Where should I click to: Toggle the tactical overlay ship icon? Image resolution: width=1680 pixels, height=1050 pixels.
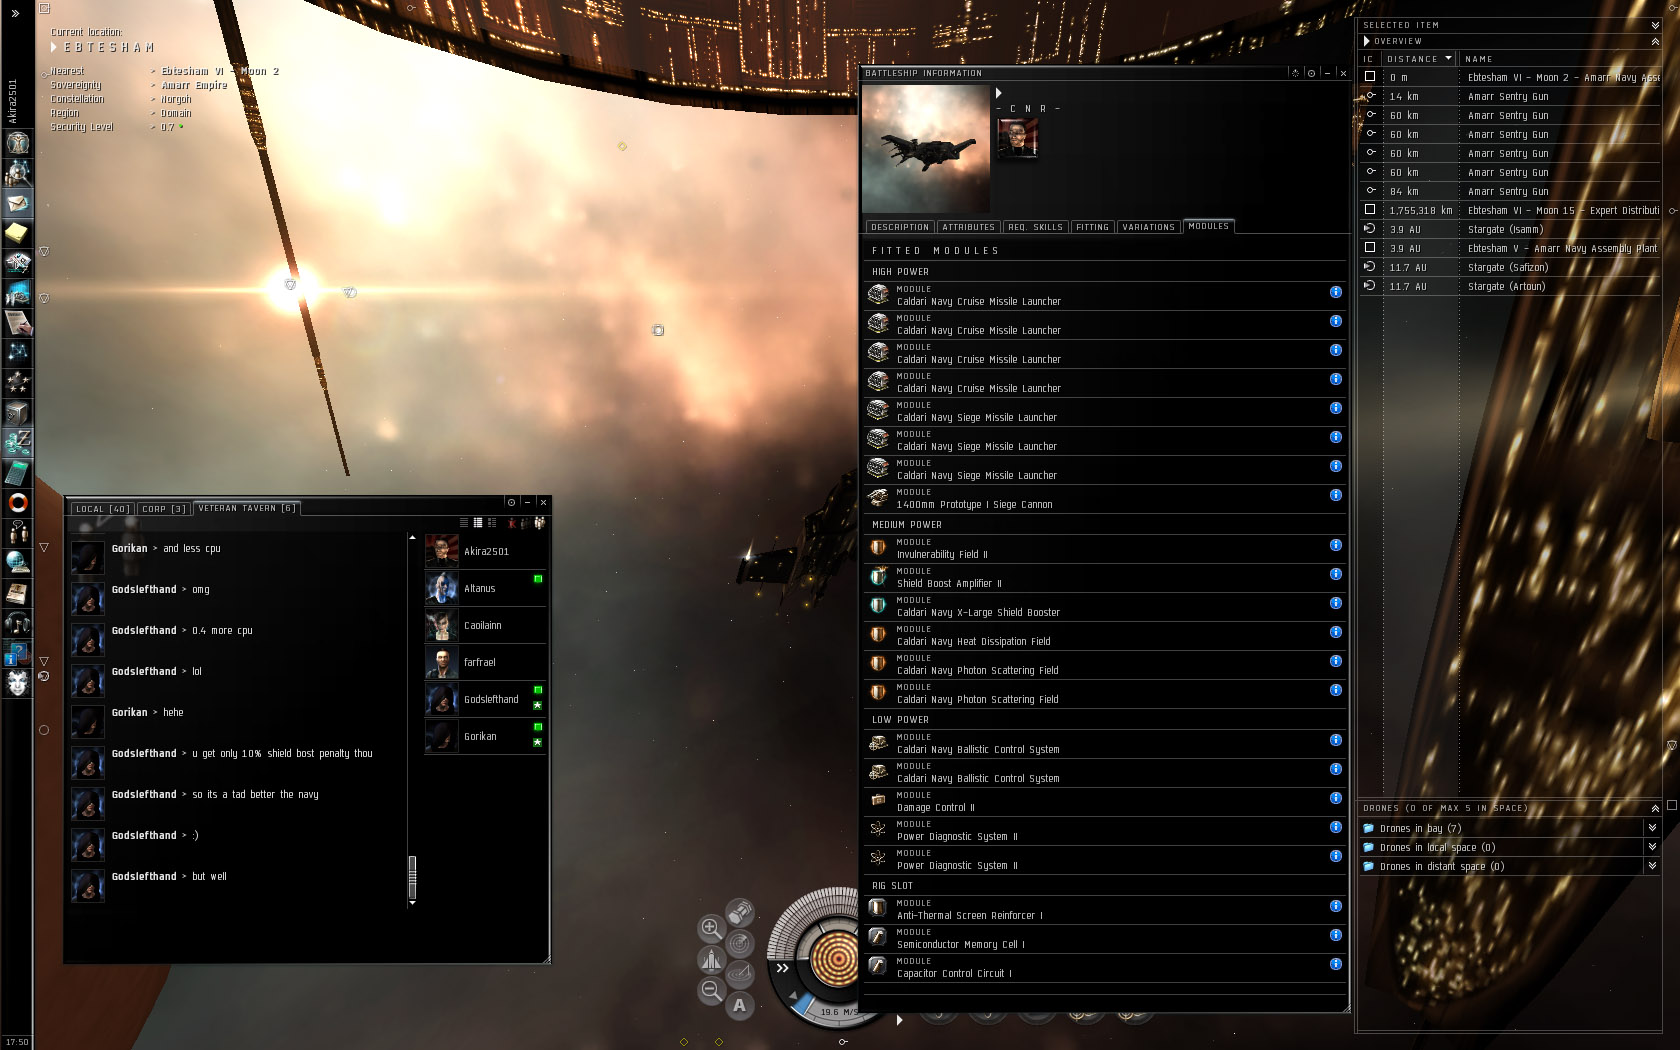[x=710, y=960]
